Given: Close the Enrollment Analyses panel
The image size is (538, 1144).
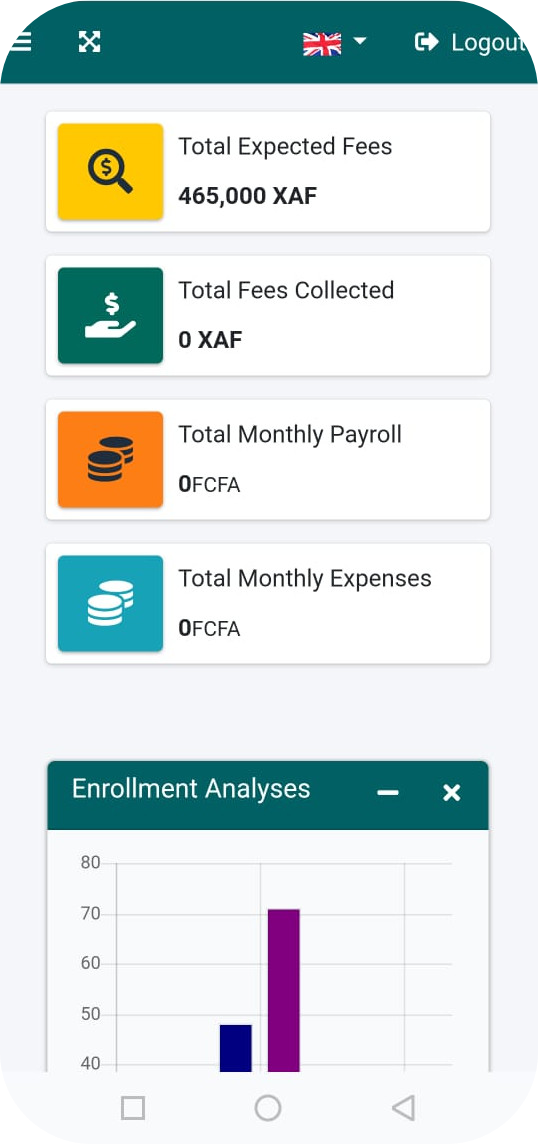Looking at the screenshot, I should click(x=452, y=793).
